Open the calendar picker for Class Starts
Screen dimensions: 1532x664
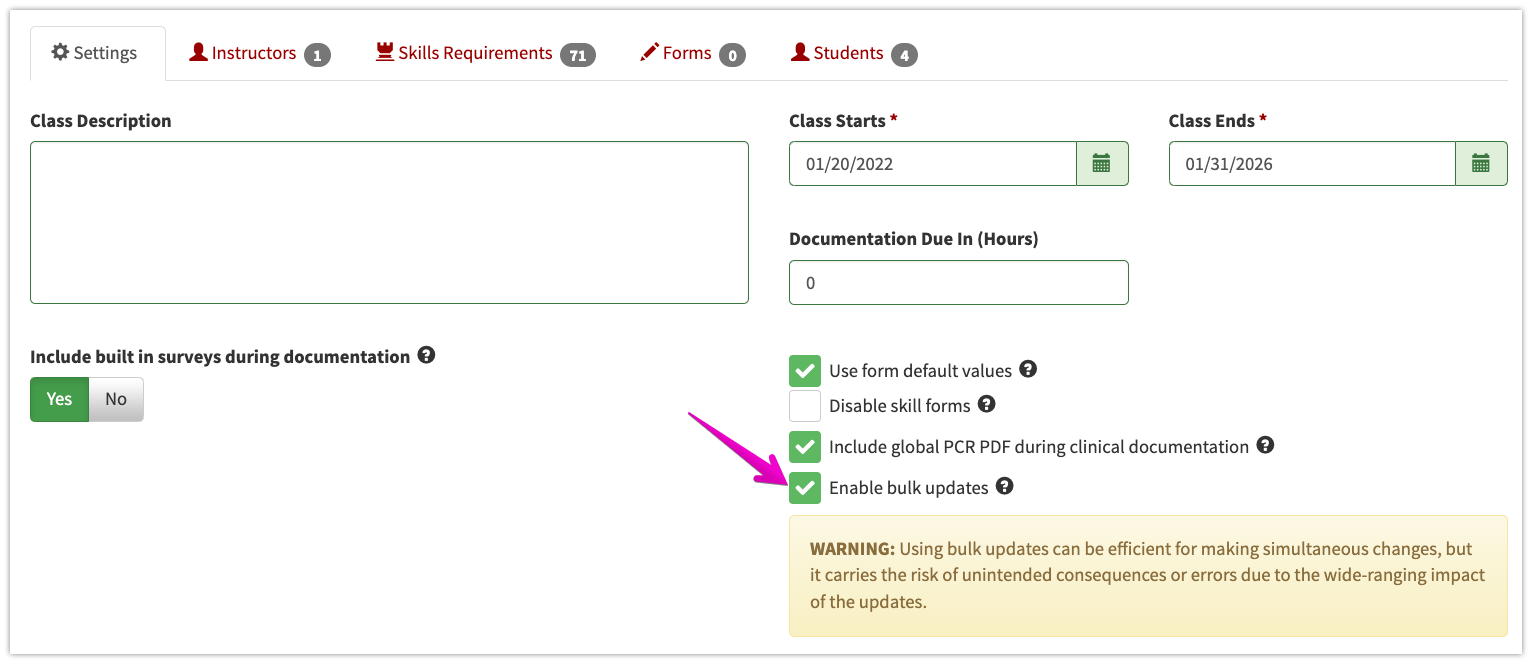coord(1103,163)
